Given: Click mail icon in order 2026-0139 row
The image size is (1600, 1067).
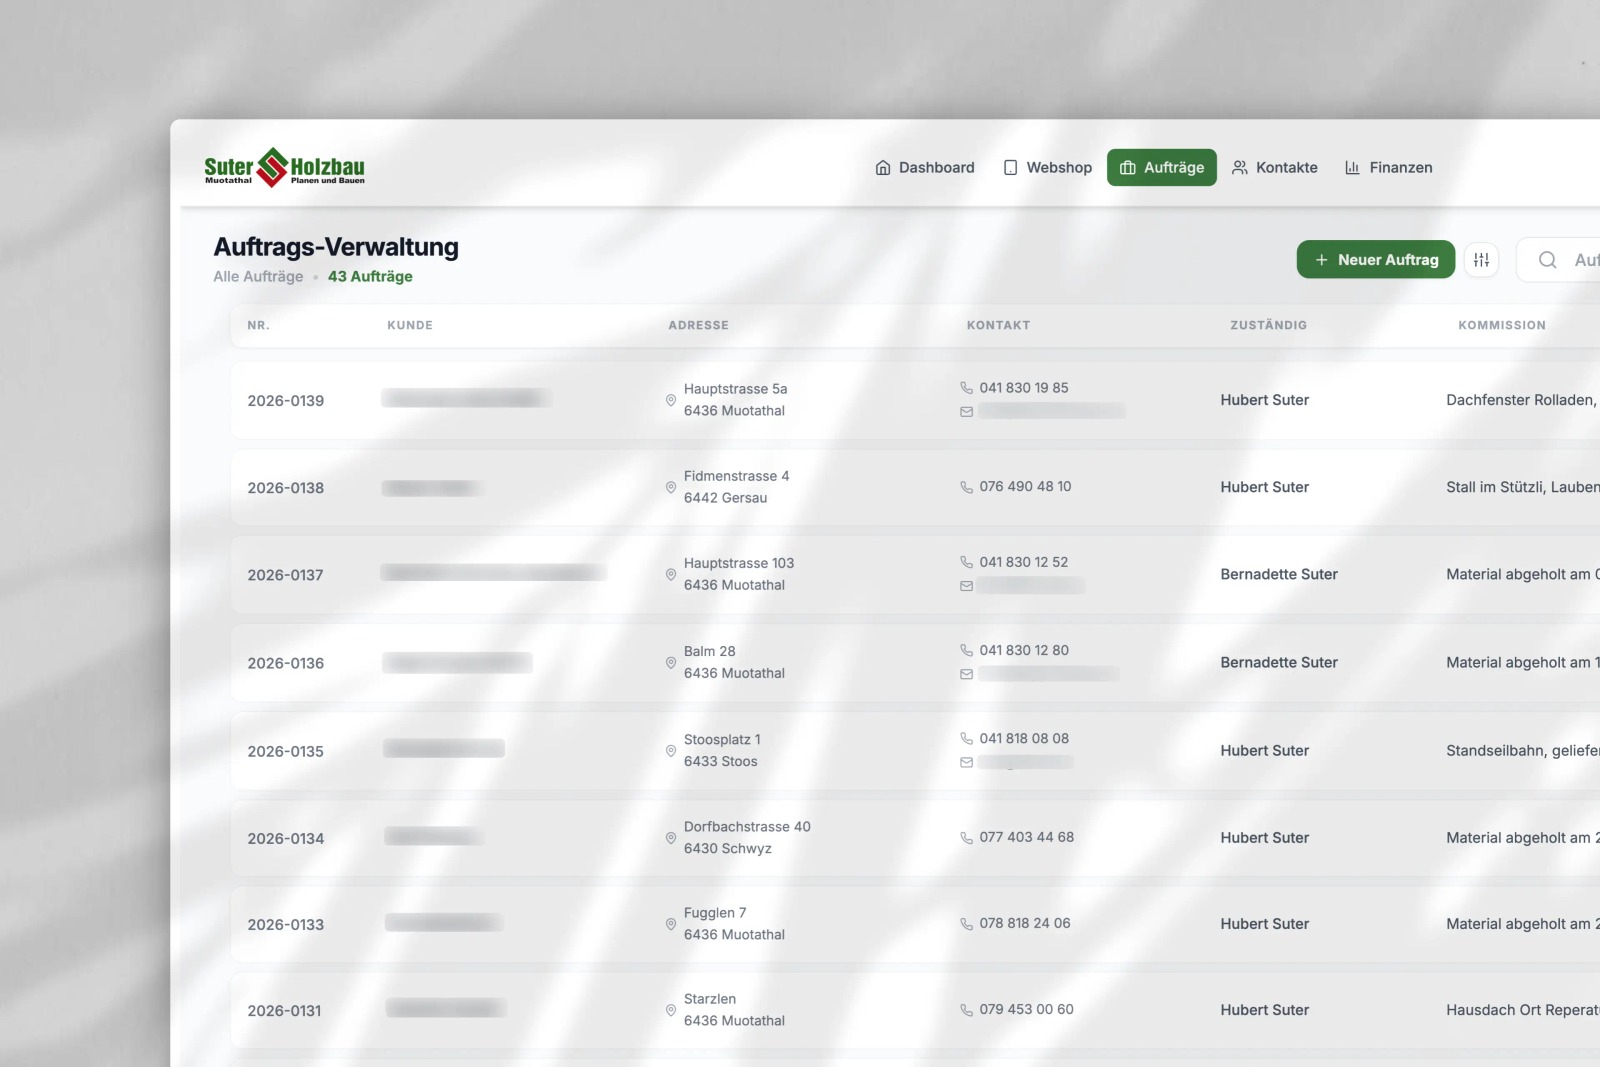Looking at the screenshot, I should pyautogui.click(x=966, y=412).
